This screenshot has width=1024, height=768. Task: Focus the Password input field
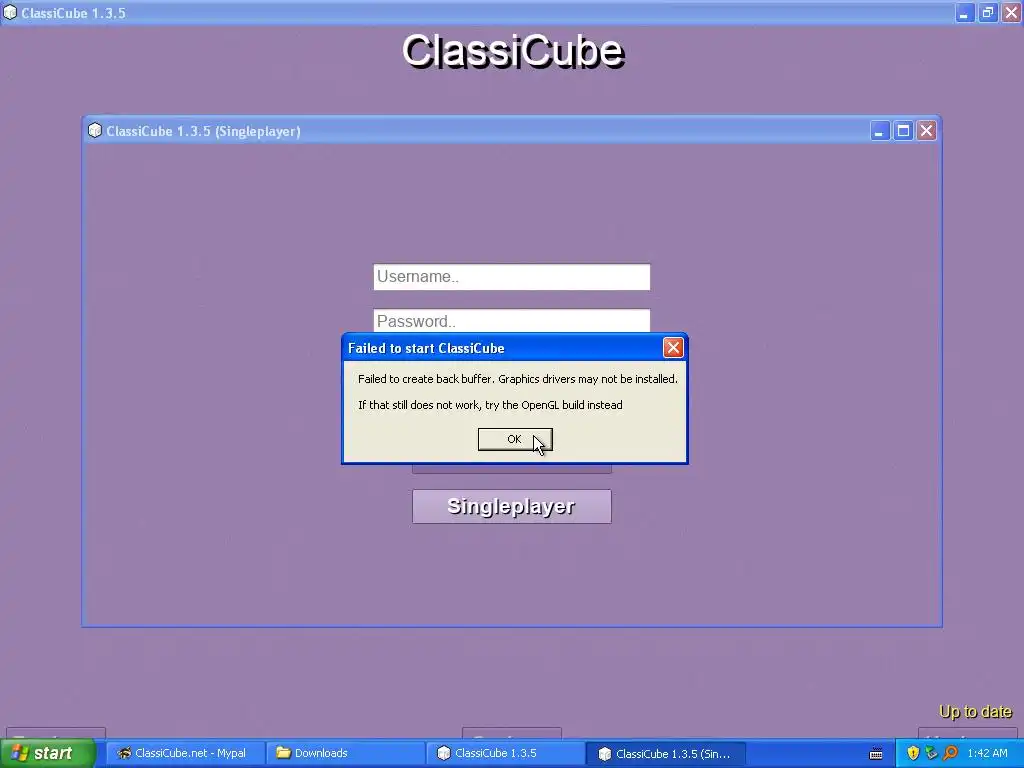point(511,321)
